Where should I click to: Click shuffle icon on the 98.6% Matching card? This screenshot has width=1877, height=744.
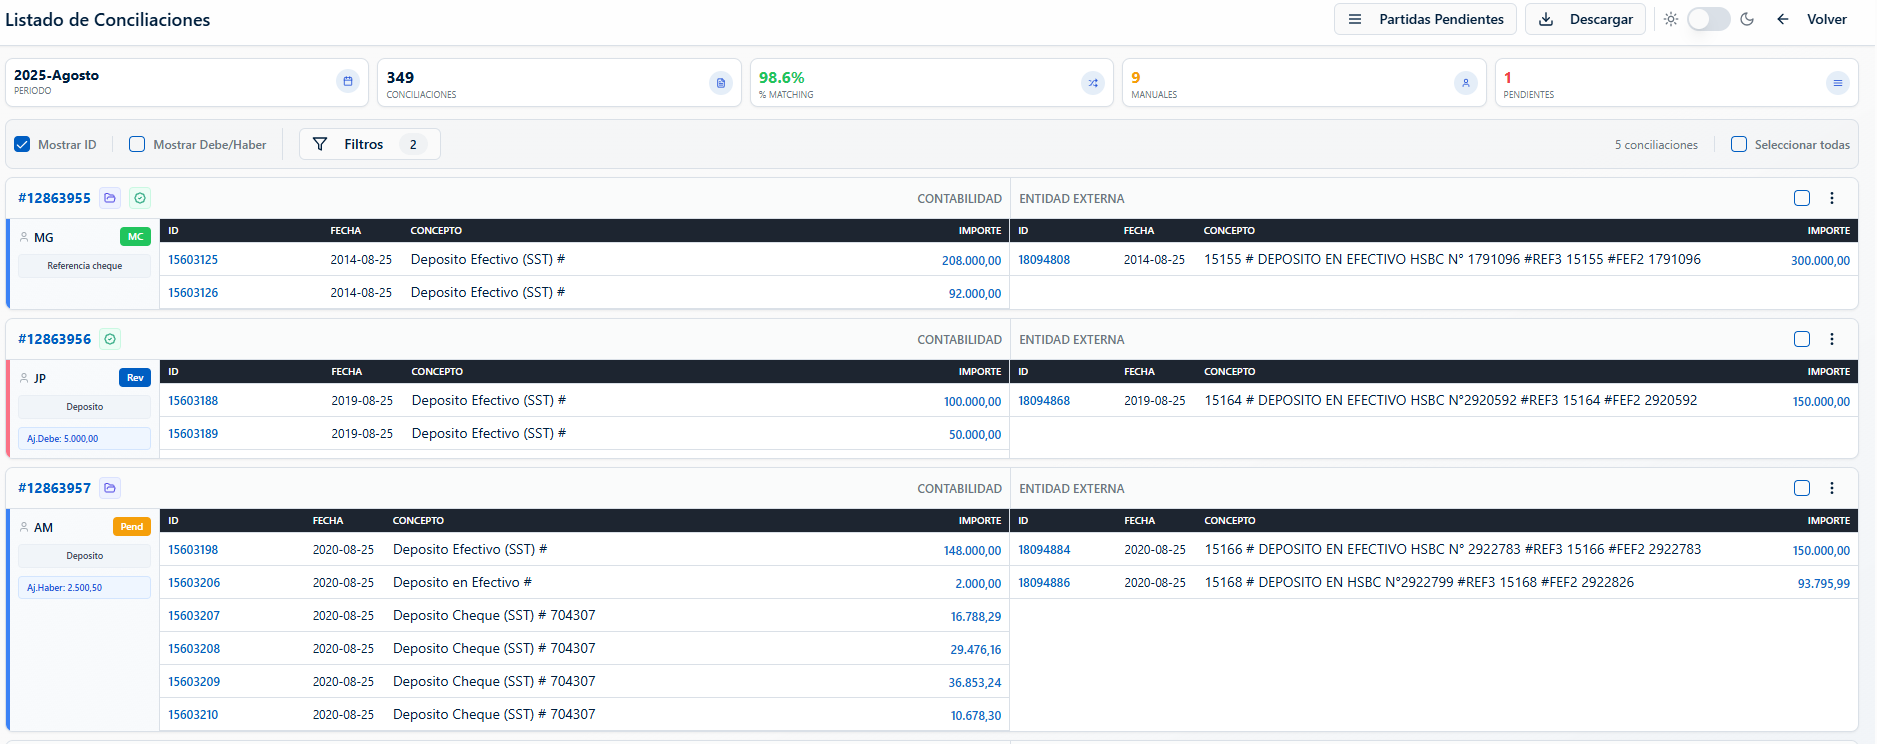(x=1093, y=83)
